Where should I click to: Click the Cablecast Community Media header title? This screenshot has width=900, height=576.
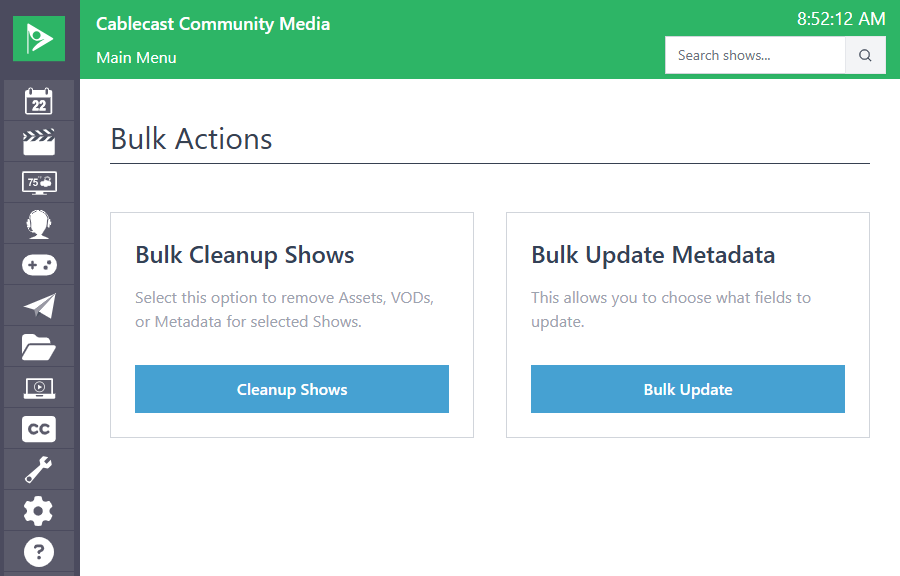[x=213, y=23]
